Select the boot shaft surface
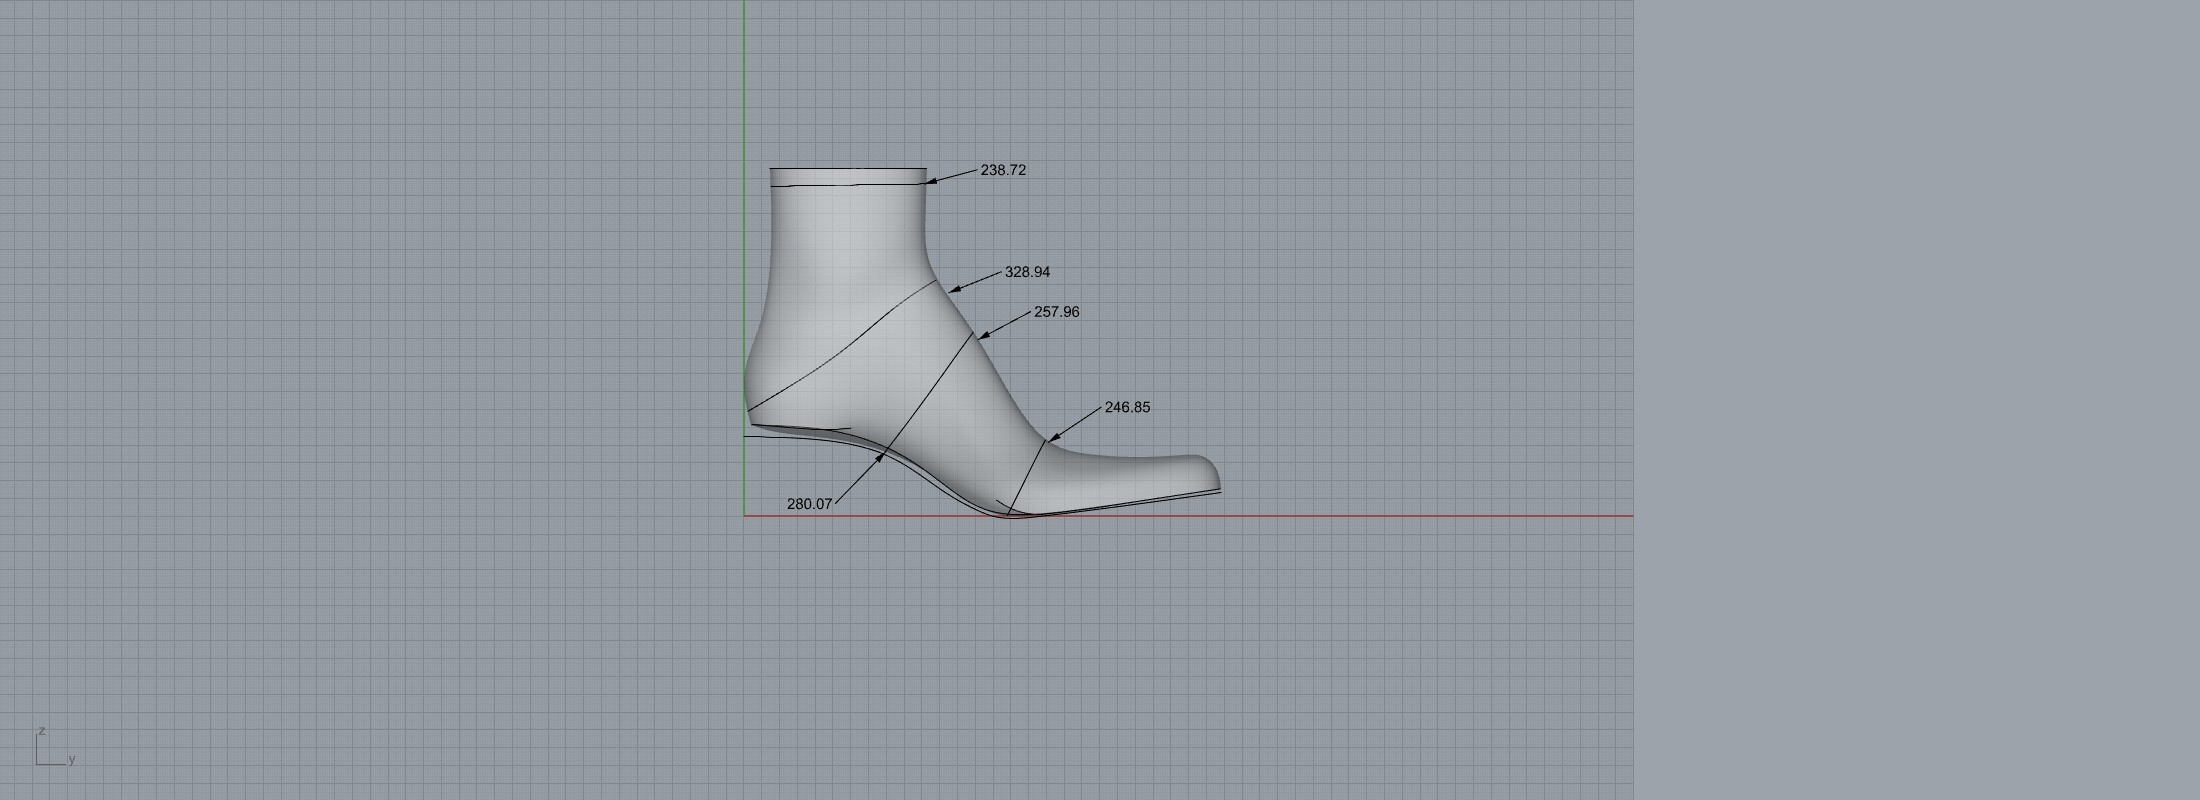 848,240
